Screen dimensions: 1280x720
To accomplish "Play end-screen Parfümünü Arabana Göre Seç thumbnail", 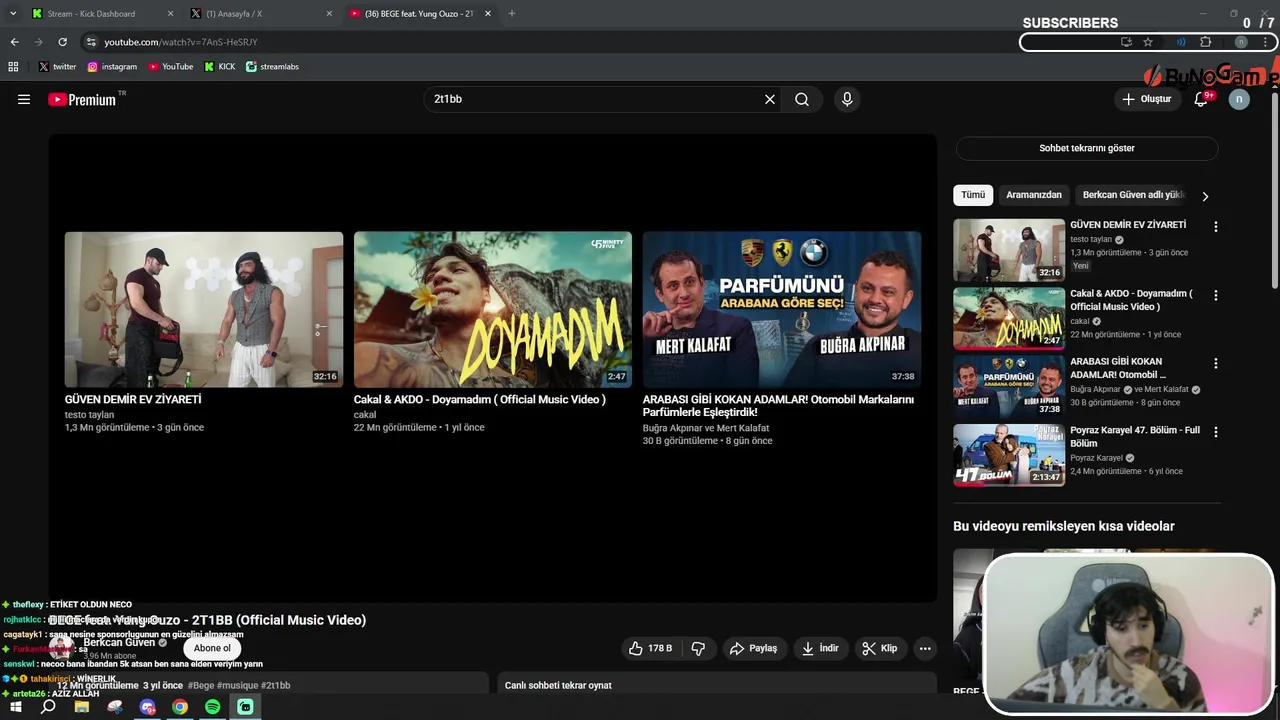I will 782,309.
